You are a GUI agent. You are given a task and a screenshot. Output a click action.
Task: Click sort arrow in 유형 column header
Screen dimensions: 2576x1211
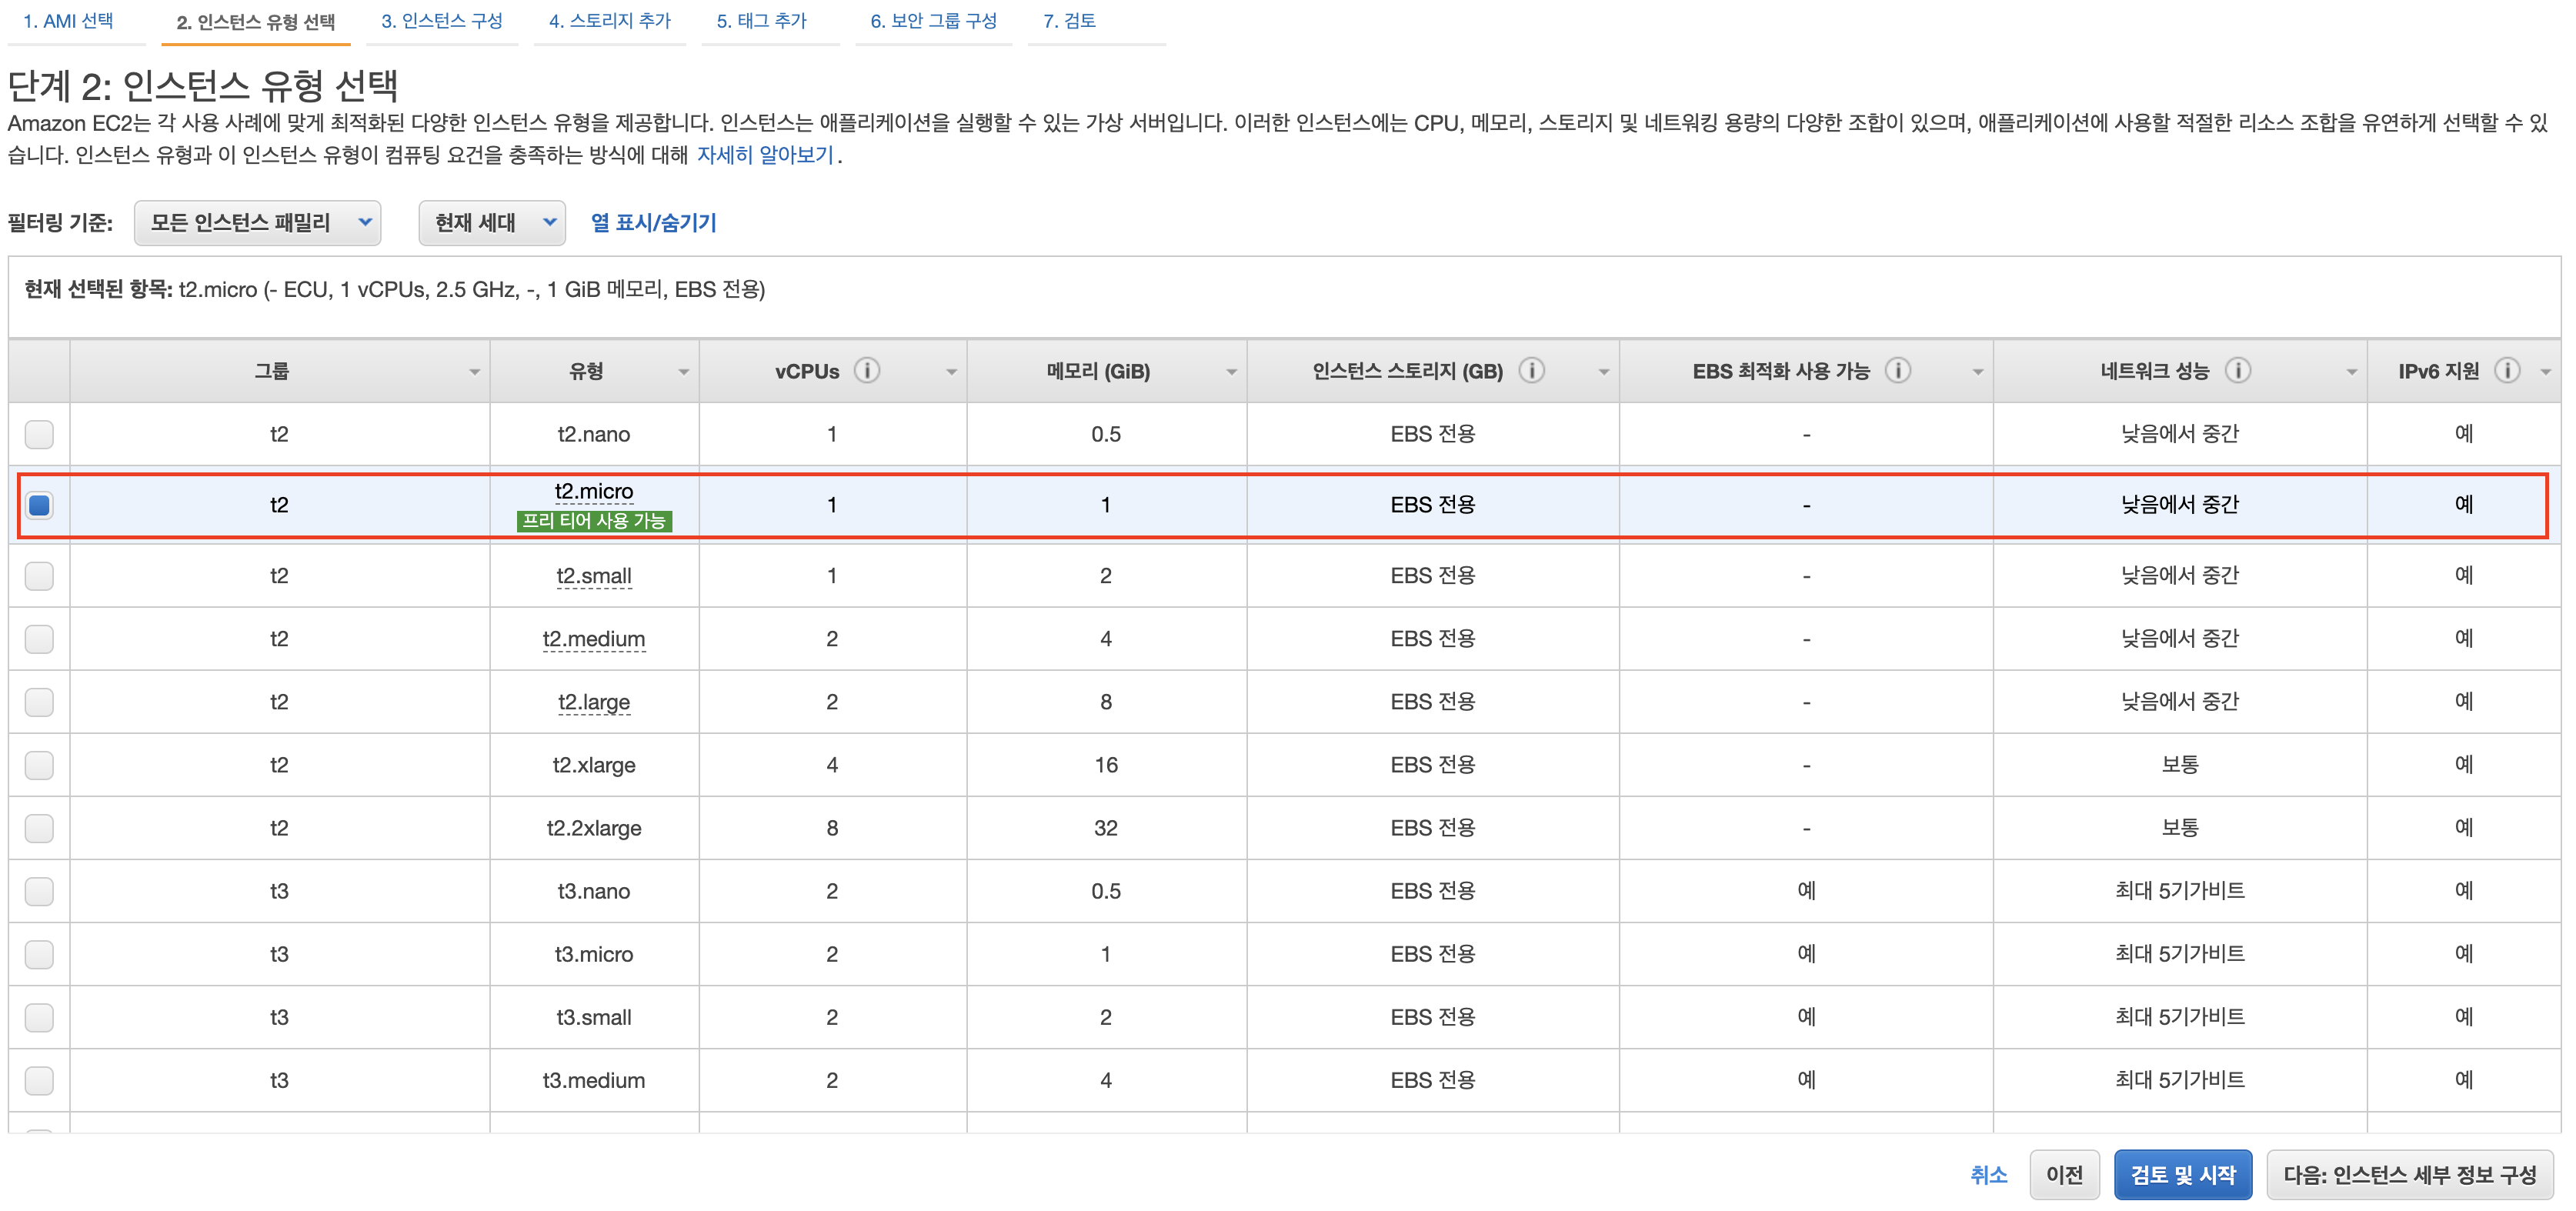click(x=683, y=372)
